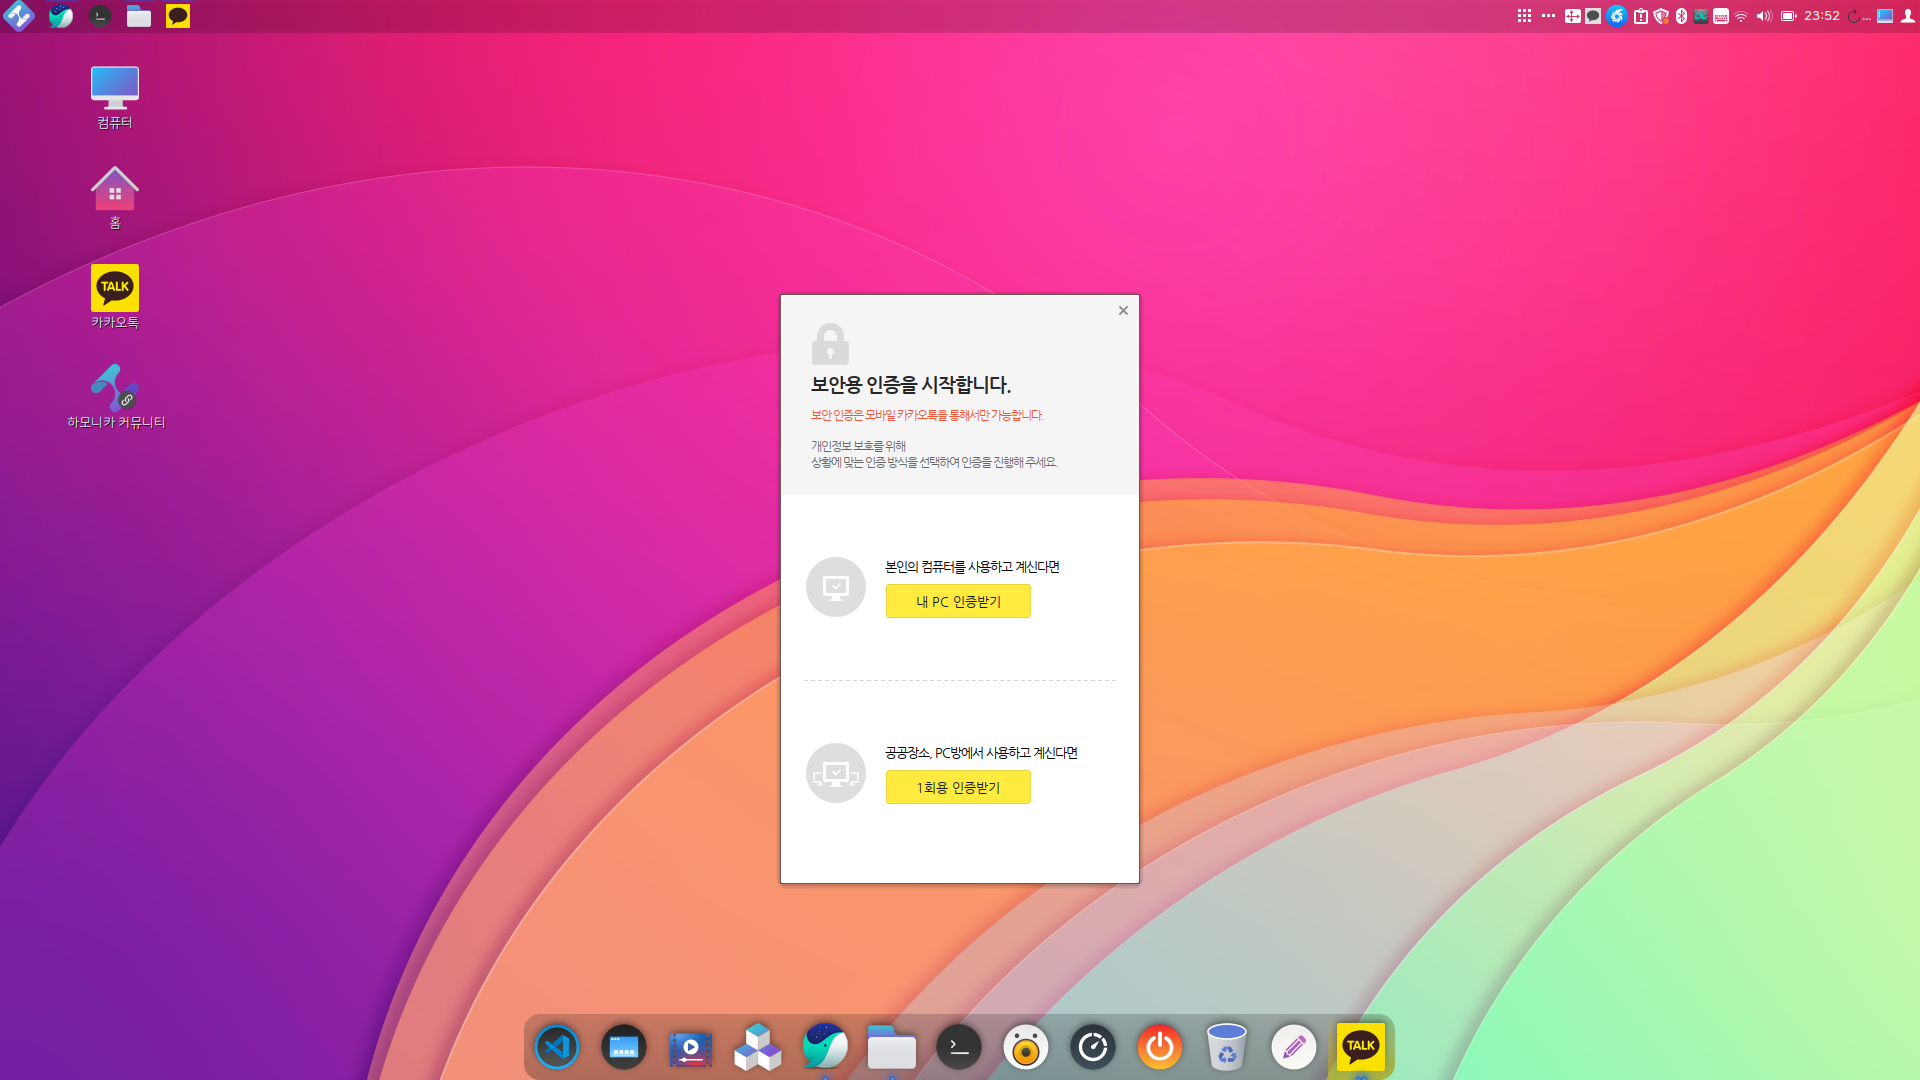The width and height of the screenshot is (1920, 1080).
Task: Open the KakaoTalk taskbar icon
Action: 1361,1046
